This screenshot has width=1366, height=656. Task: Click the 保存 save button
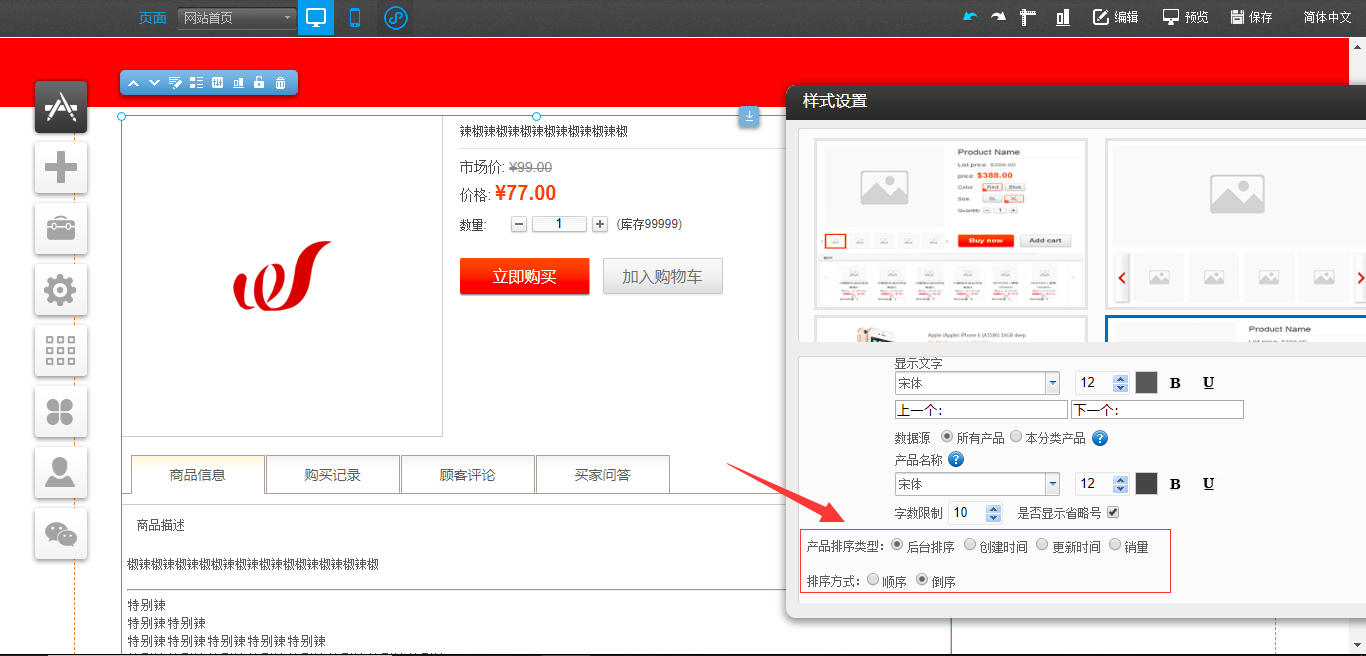(x=1251, y=17)
